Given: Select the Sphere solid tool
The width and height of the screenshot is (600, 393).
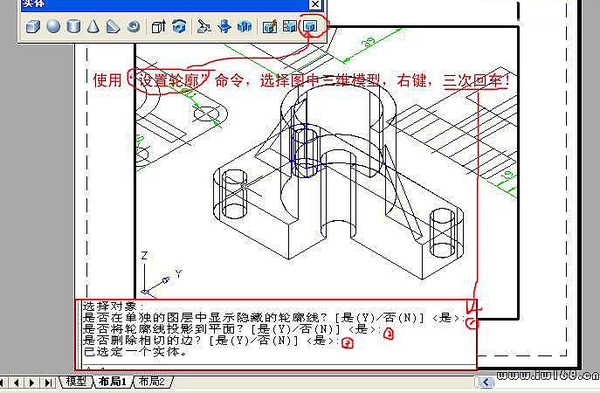Looking at the screenshot, I should coord(53,26).
